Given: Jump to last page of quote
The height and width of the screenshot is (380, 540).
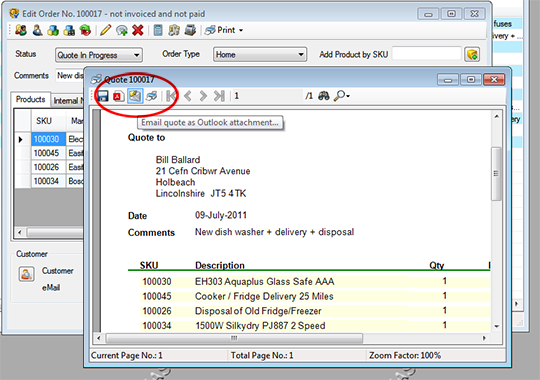Looking at the screenshot, I should click(x=219, y=96).
